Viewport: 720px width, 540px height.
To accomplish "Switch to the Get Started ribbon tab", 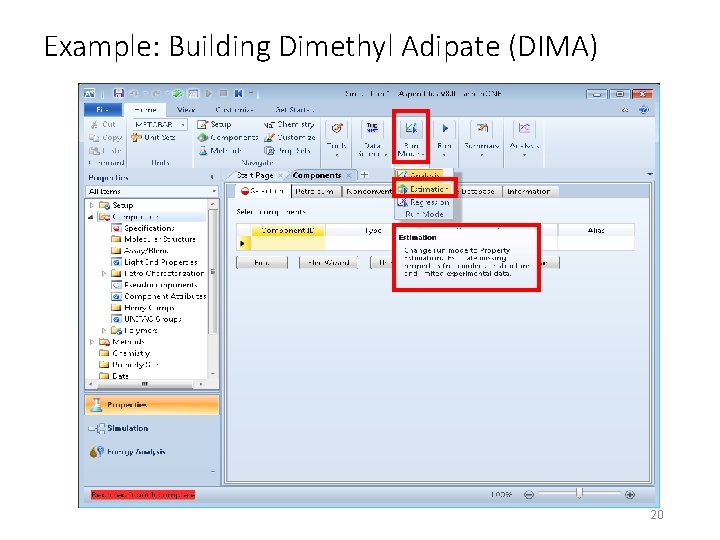I will tap(295, 110).
